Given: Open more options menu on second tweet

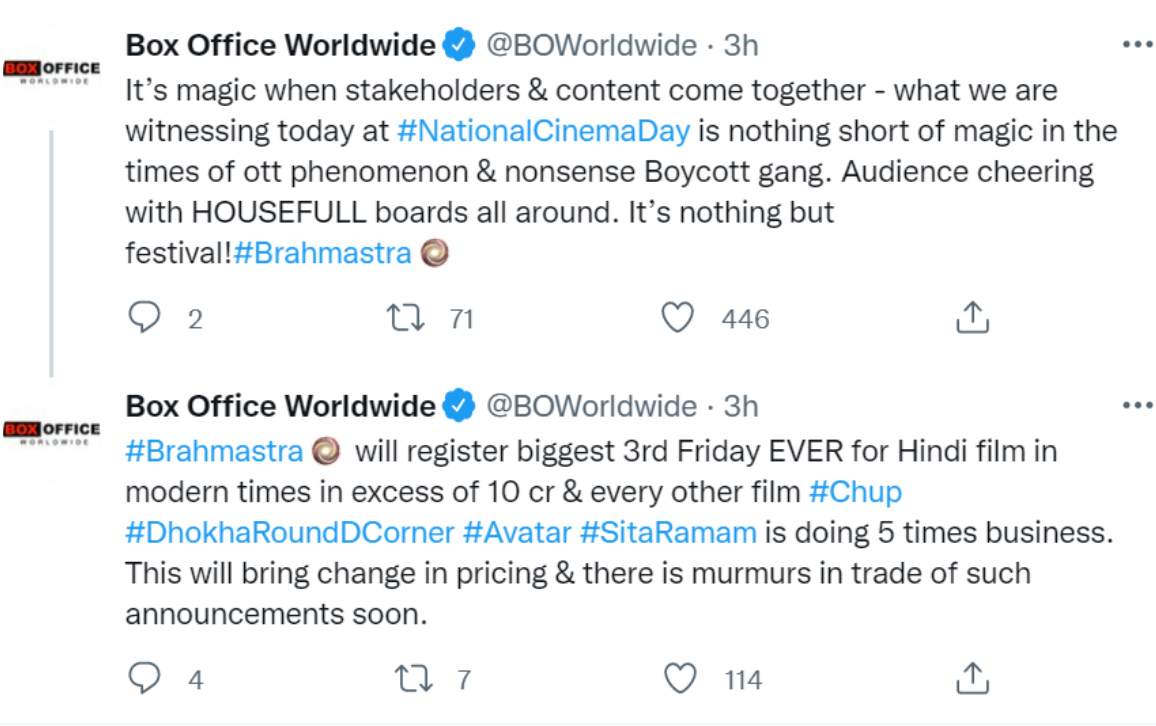Looking at the screenshot, I should (1137, 405).
